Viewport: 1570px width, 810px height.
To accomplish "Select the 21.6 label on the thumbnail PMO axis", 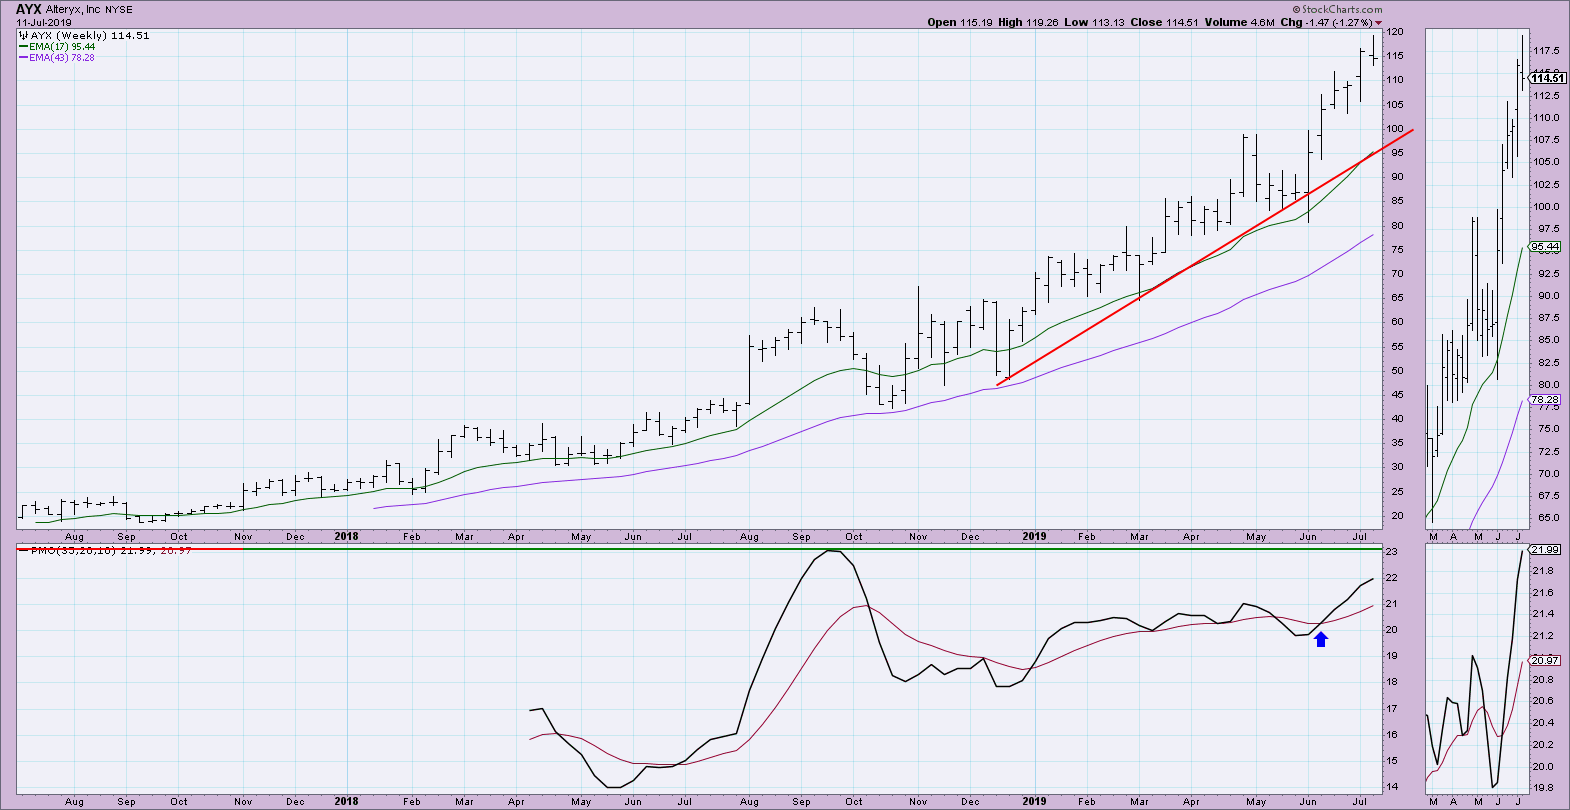I will [1543, 593].
